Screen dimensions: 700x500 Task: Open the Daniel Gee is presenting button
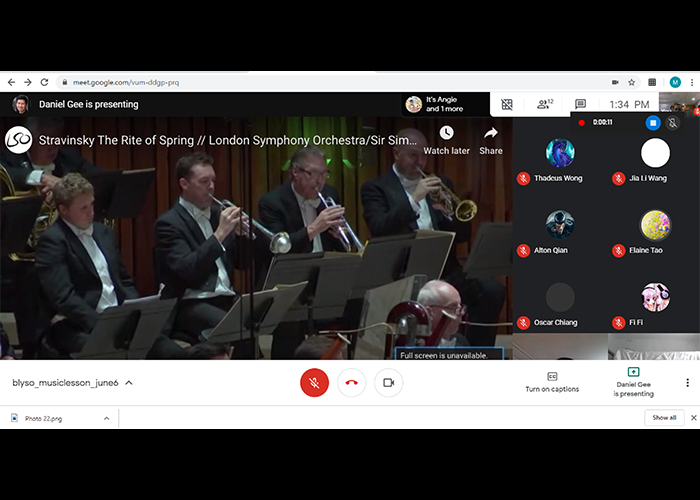633,383
